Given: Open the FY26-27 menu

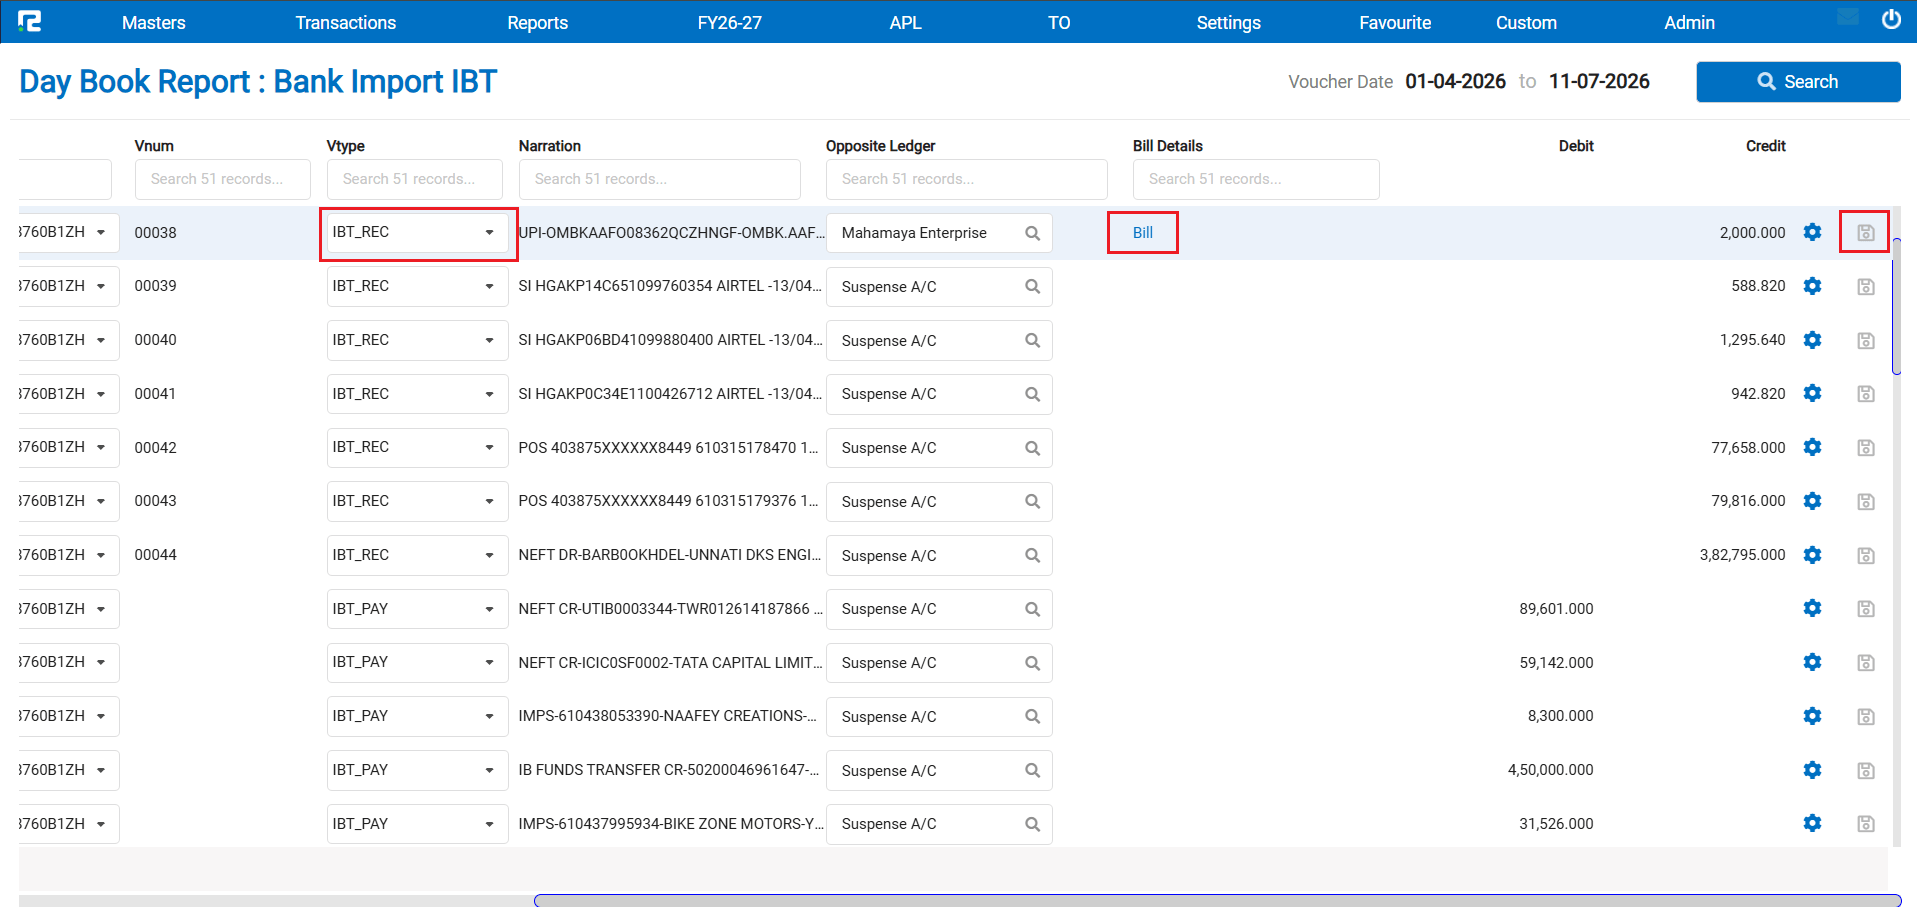Looking at the screenshot, I should (729, 22).
